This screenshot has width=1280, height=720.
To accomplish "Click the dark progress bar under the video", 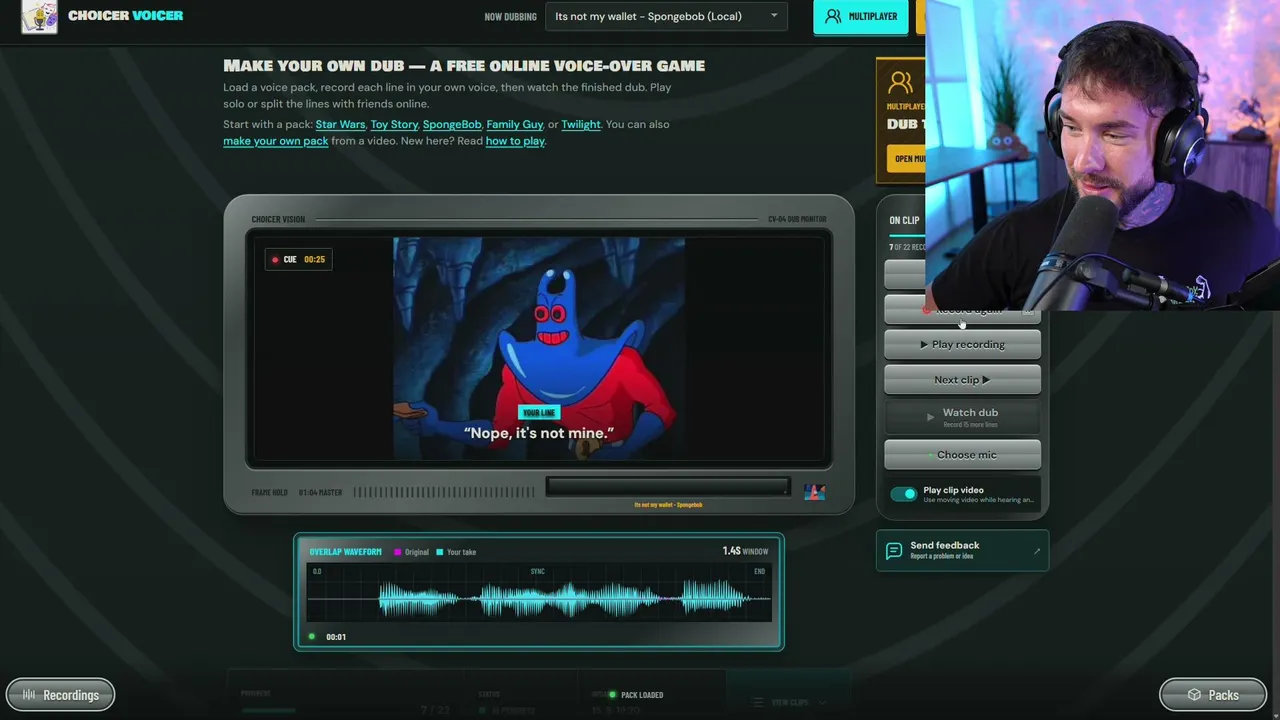I will click(x=668, y=487).
